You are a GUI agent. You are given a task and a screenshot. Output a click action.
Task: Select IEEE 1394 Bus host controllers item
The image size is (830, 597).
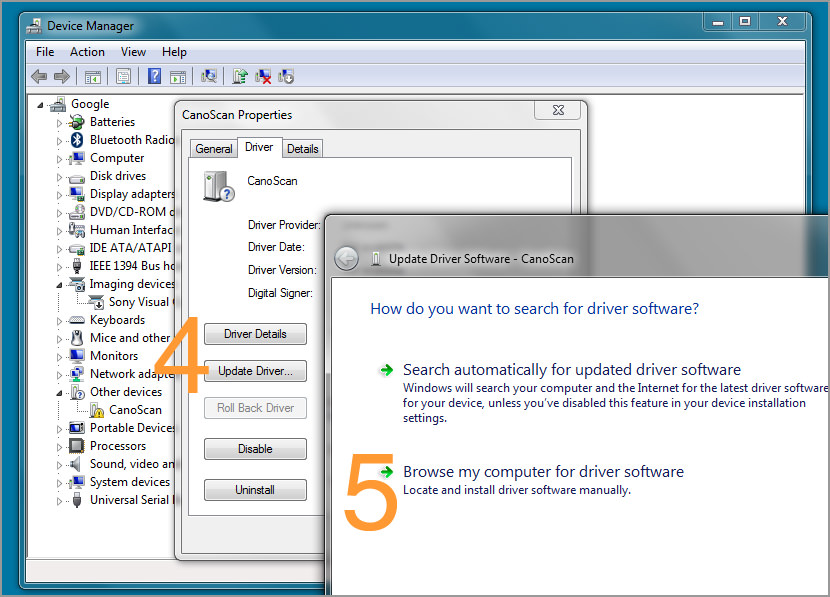[x=132, y=266]
